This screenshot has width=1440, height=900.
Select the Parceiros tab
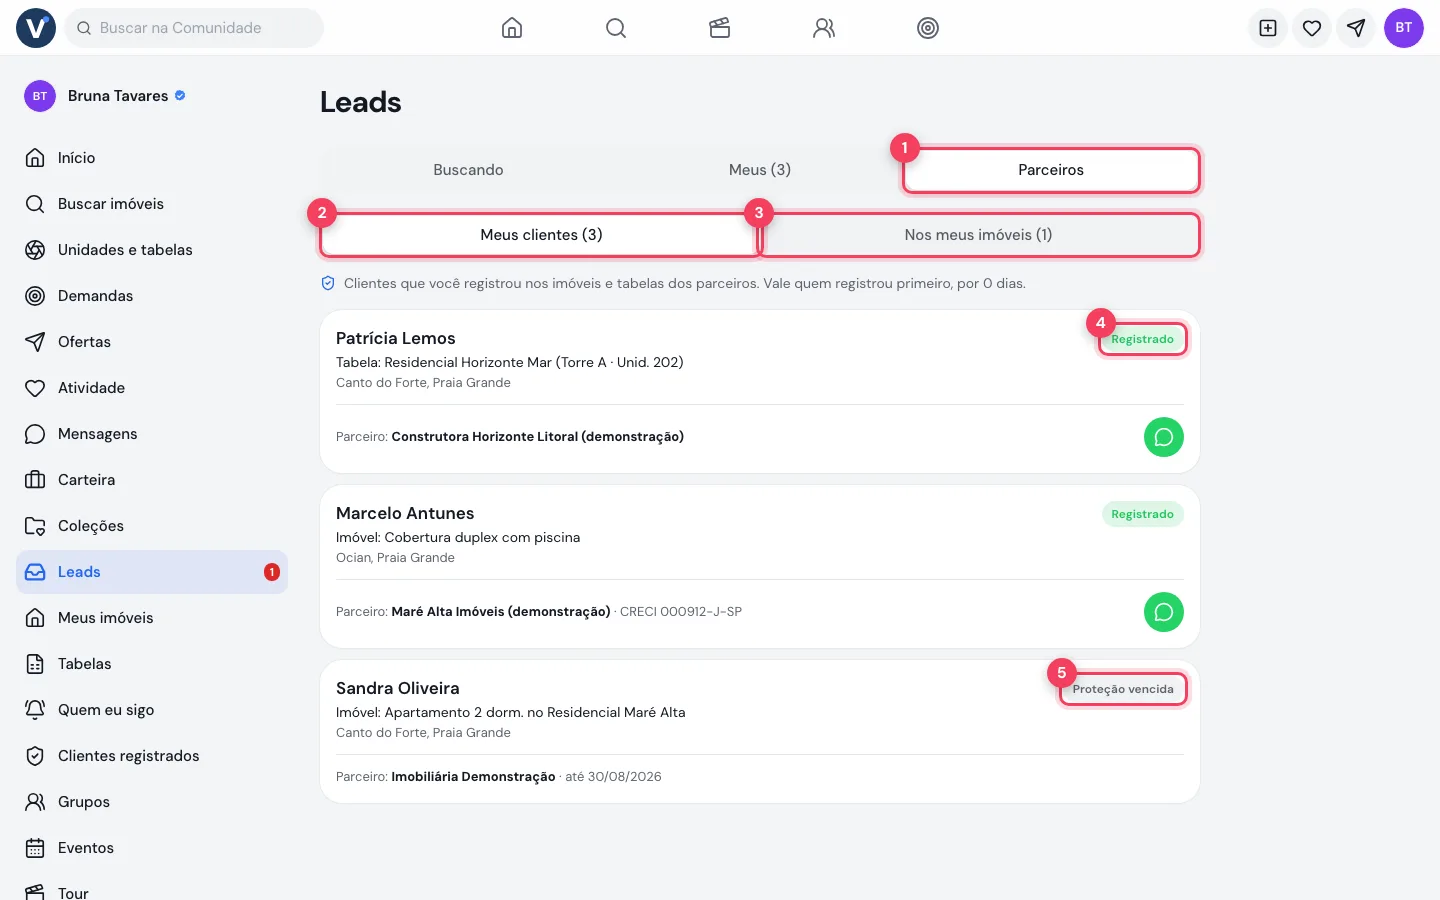(x=1051, y=170)
